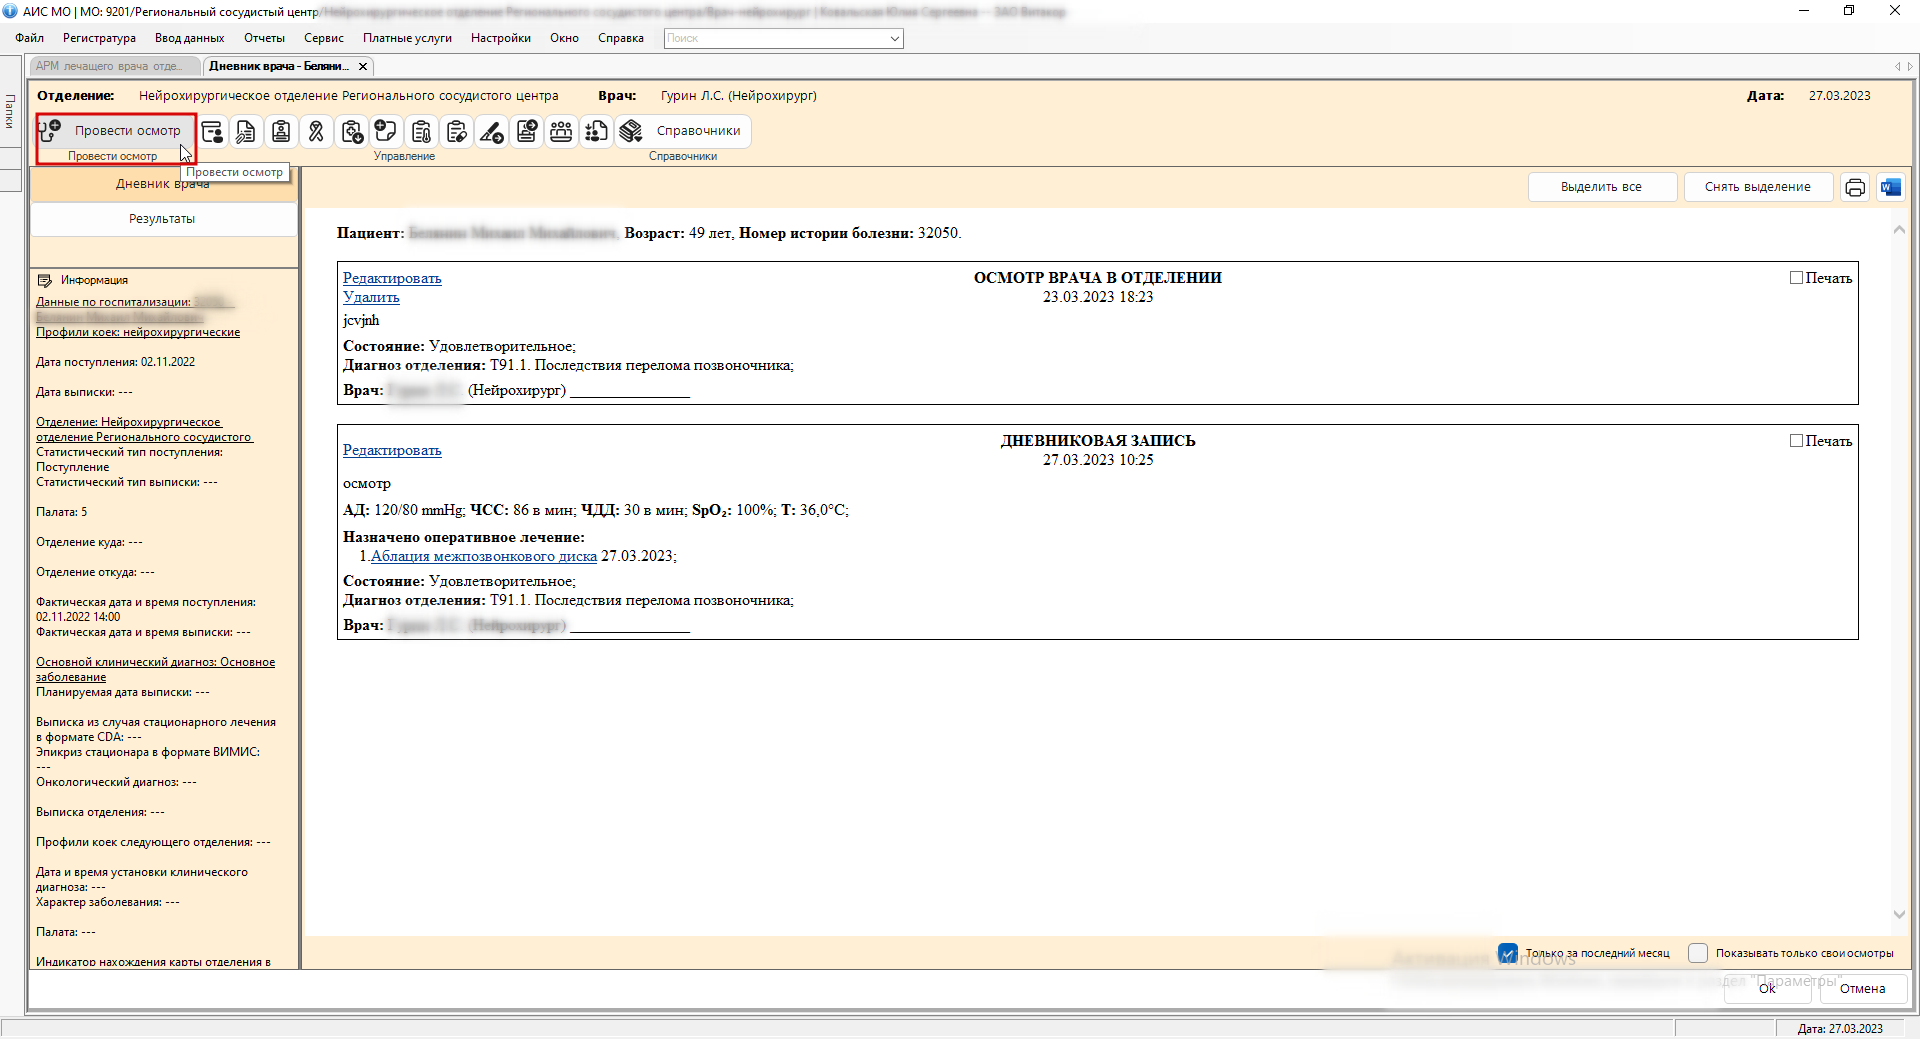
Task: Open the Справка menu
Action: (620, 38)
